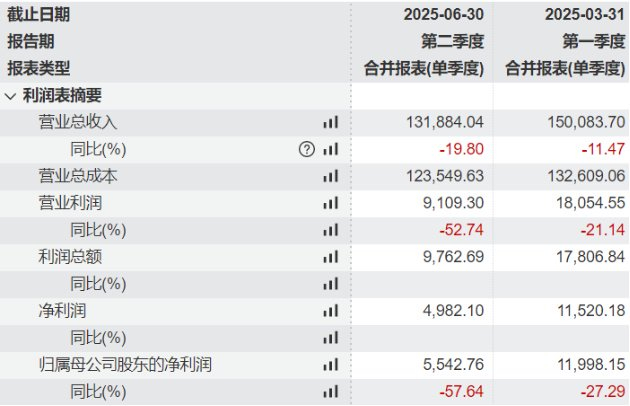Open the 净利润 row chart icon

pyautogui.click(x=330, y=311)
